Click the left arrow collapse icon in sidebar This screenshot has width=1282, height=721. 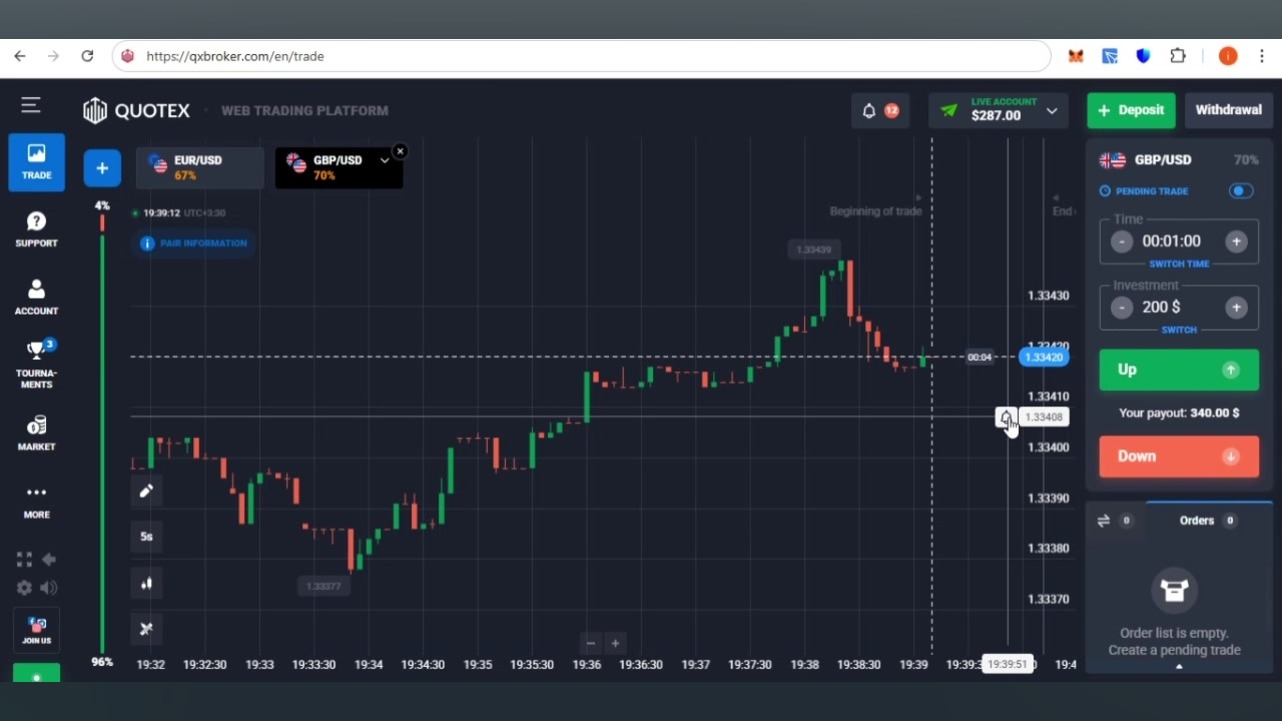(x=48, y=559)
